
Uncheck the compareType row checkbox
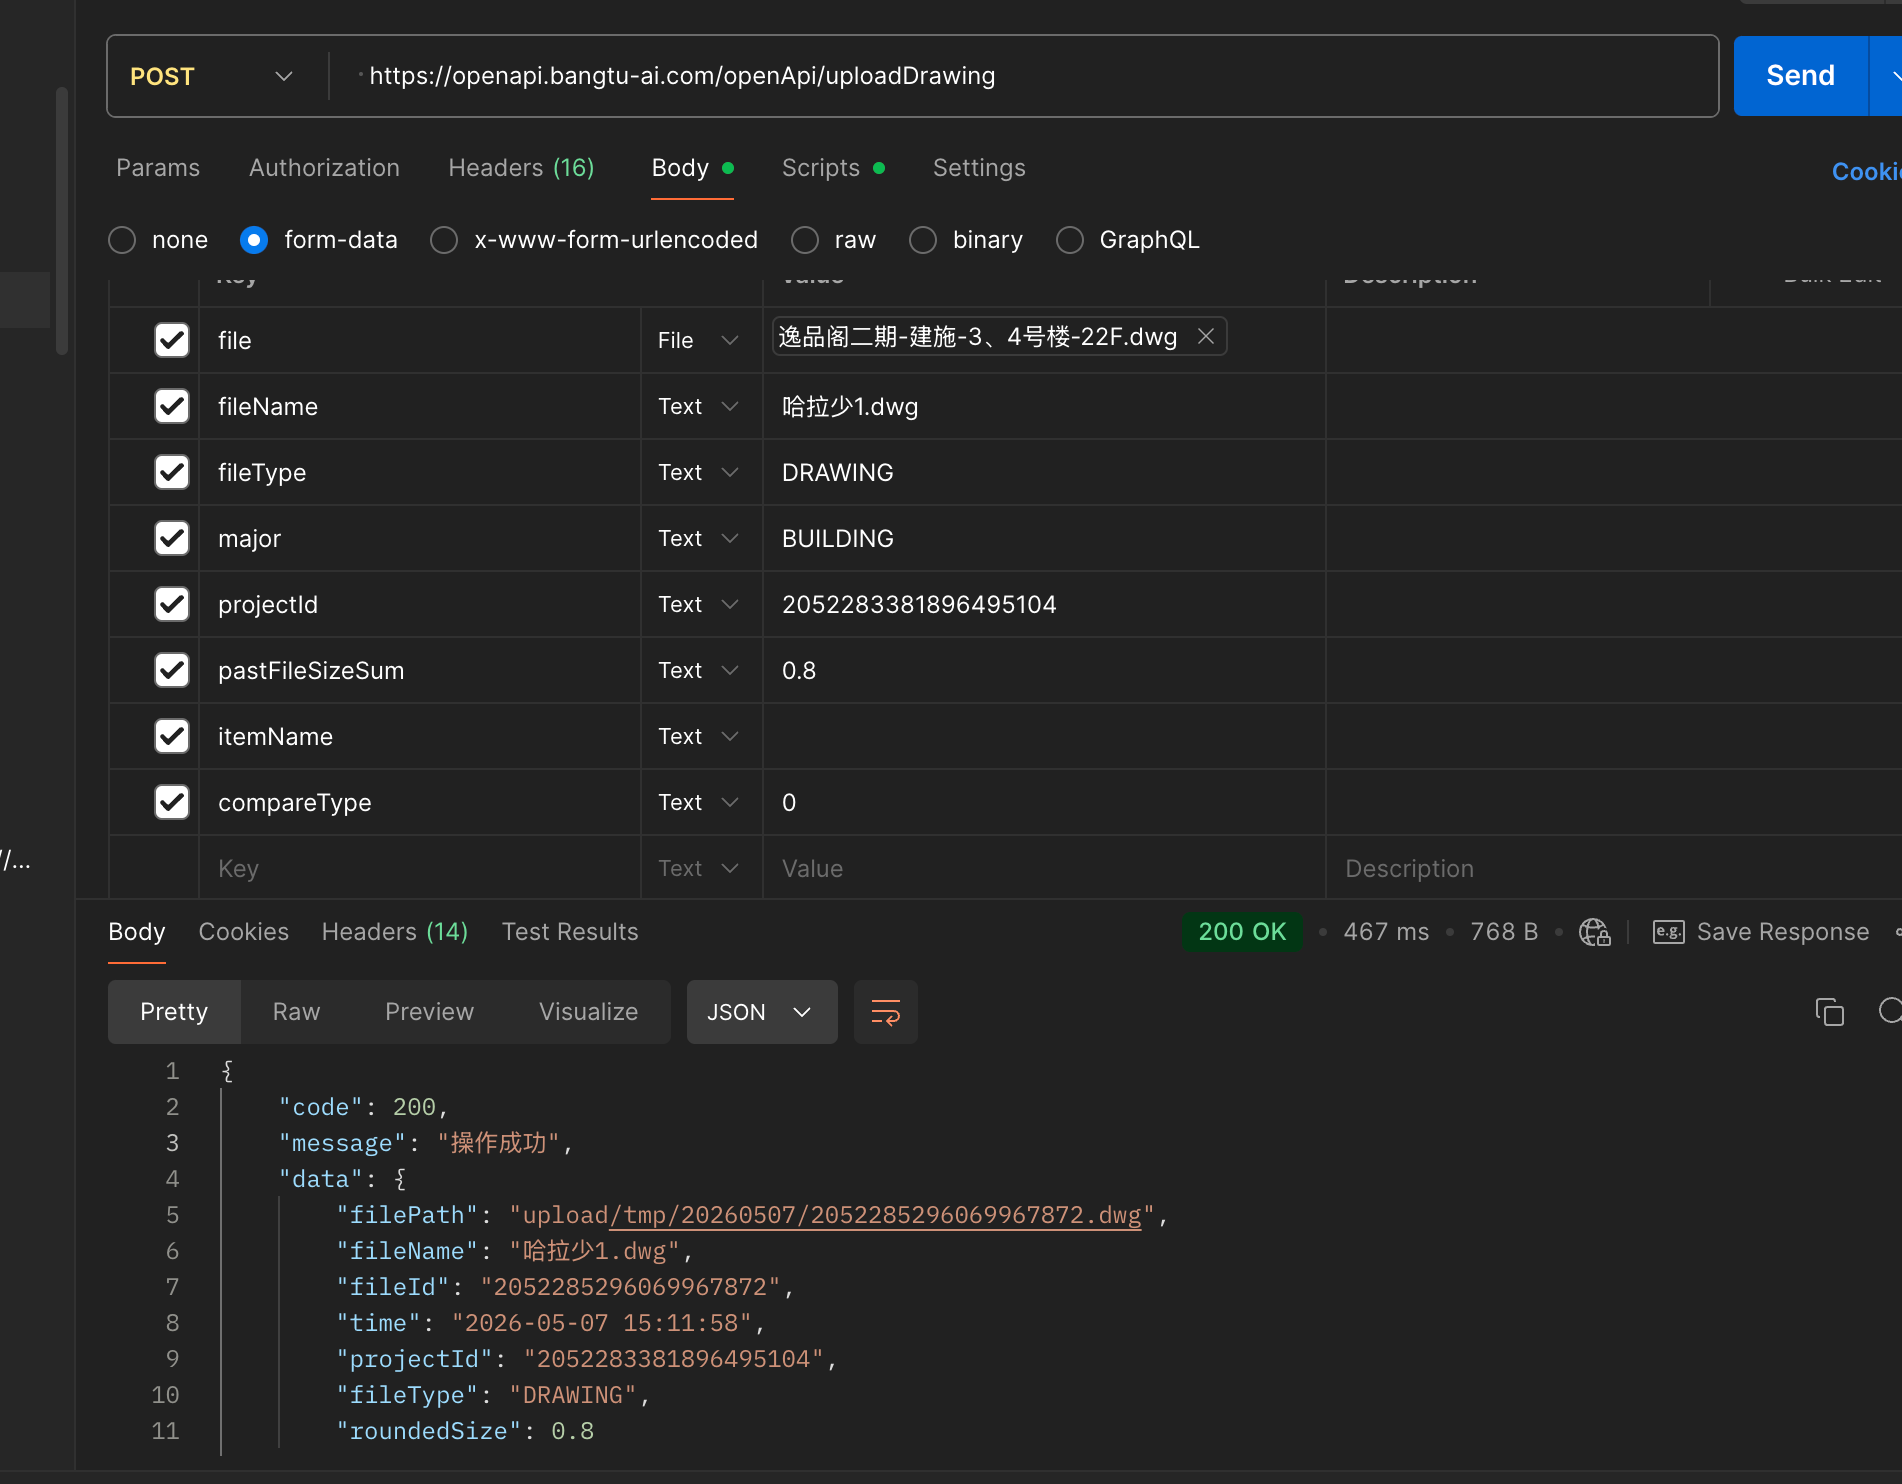tap(172, 802)
